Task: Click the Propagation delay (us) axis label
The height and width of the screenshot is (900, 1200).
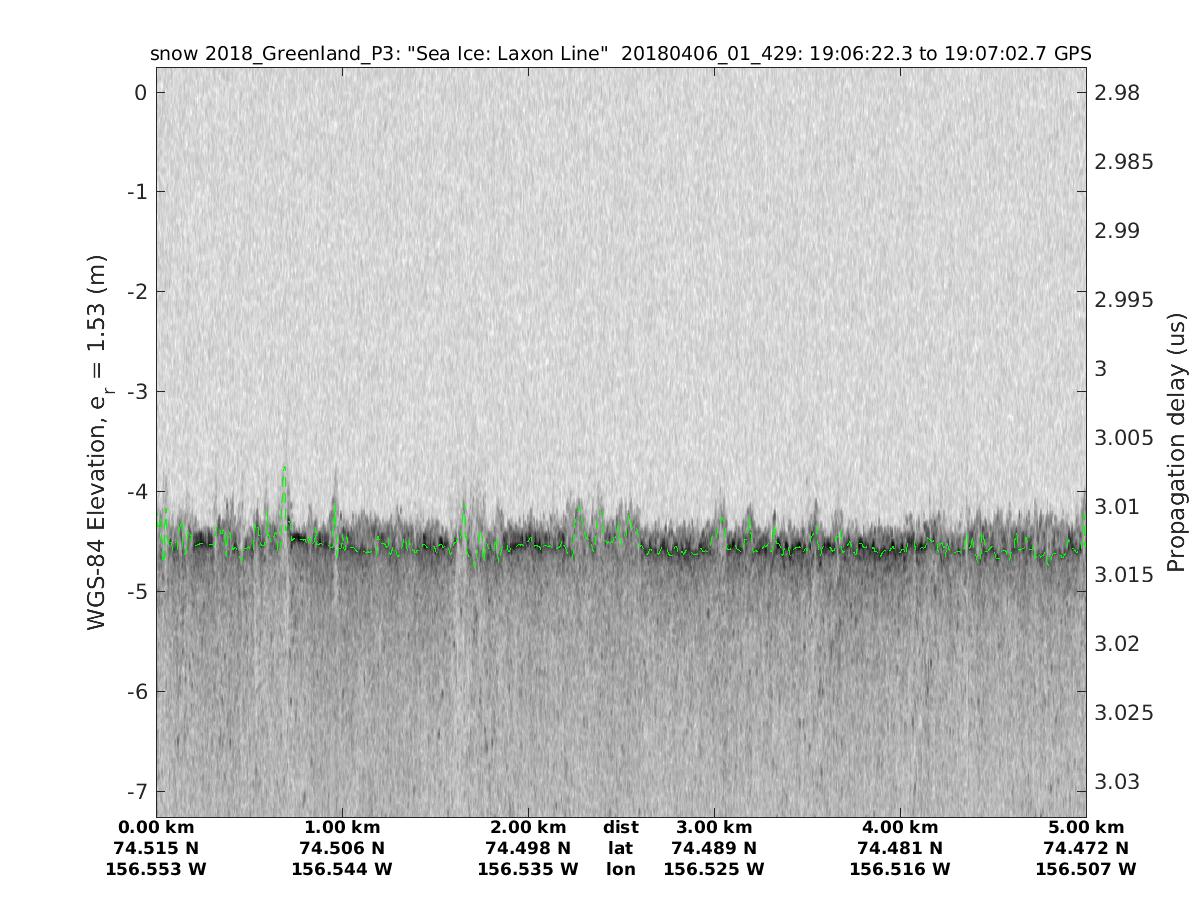Action: [x=1176, y=441]
